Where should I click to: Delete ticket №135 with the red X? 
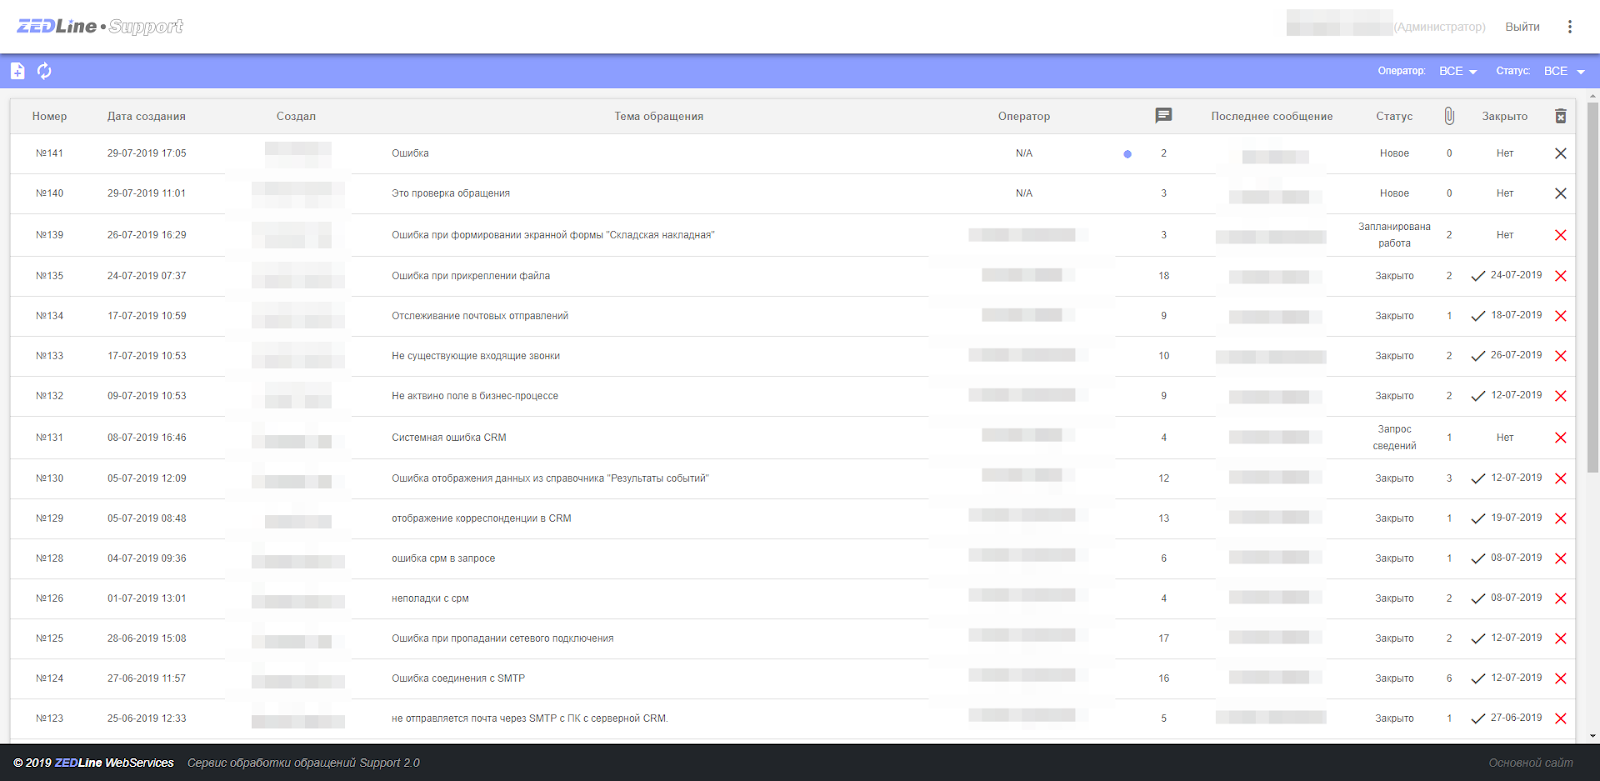pyautogui.click(x=1560, y=276)
